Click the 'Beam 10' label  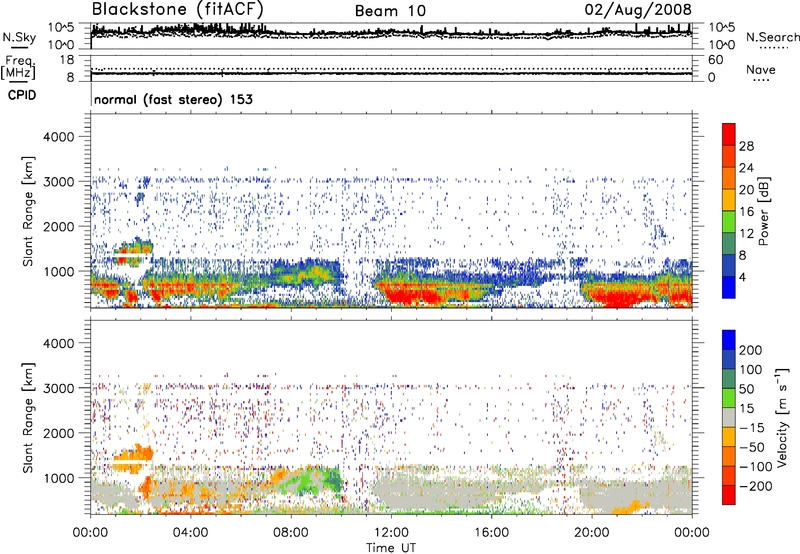point(390,11)
